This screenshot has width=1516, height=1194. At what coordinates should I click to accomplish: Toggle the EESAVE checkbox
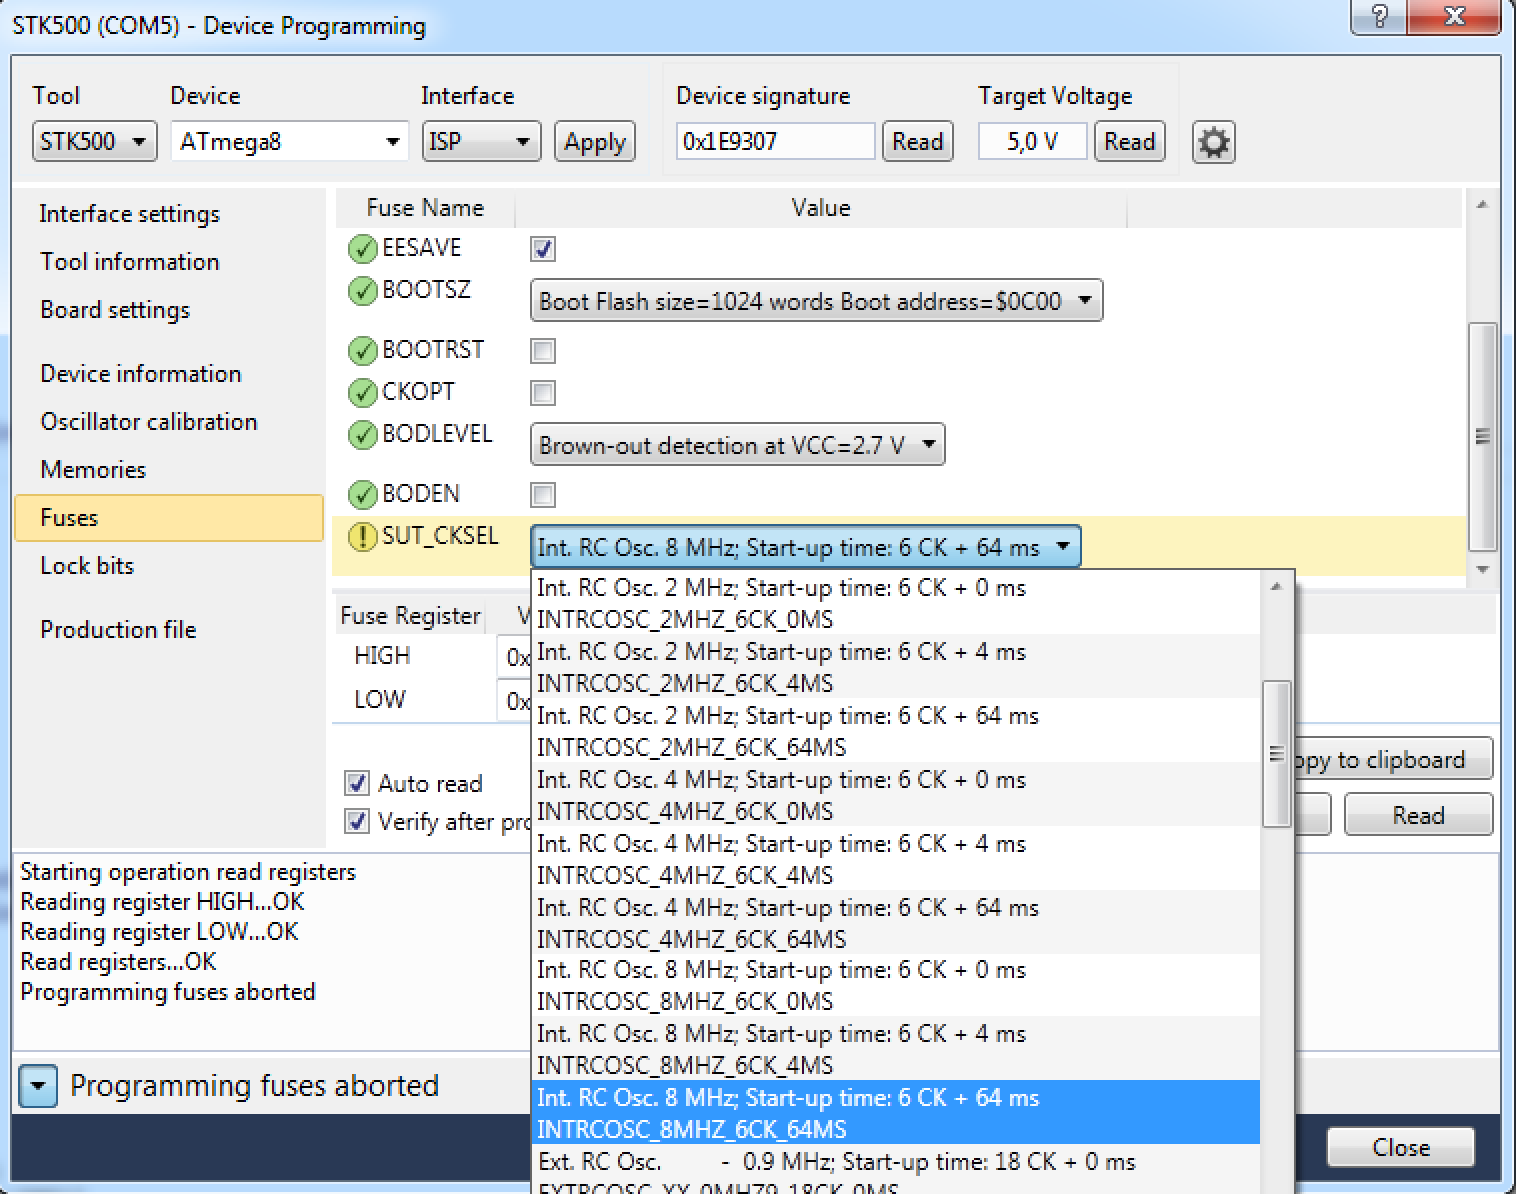543,249
